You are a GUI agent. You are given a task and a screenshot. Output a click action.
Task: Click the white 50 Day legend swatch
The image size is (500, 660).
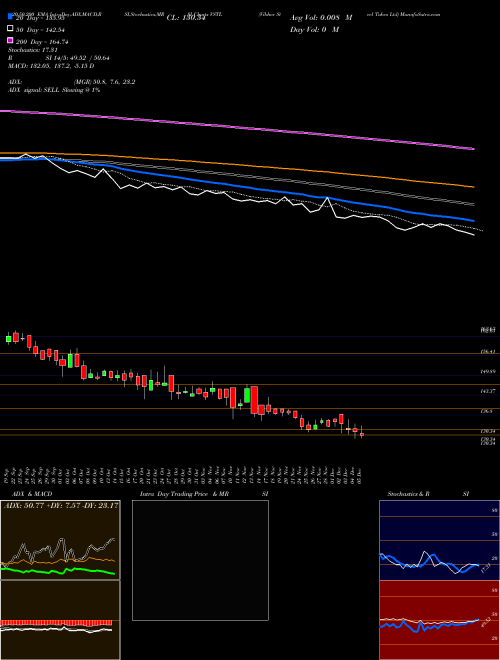(11, 29)
